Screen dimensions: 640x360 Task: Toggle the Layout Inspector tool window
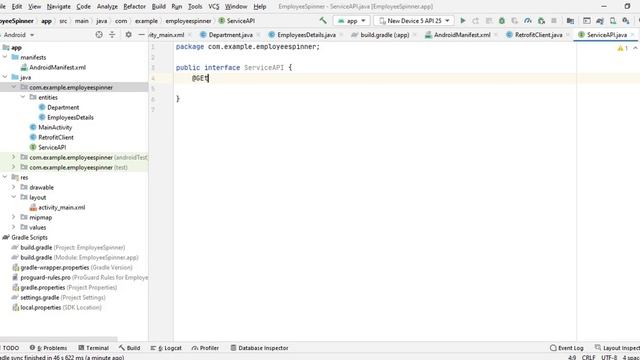coord(617,348)
